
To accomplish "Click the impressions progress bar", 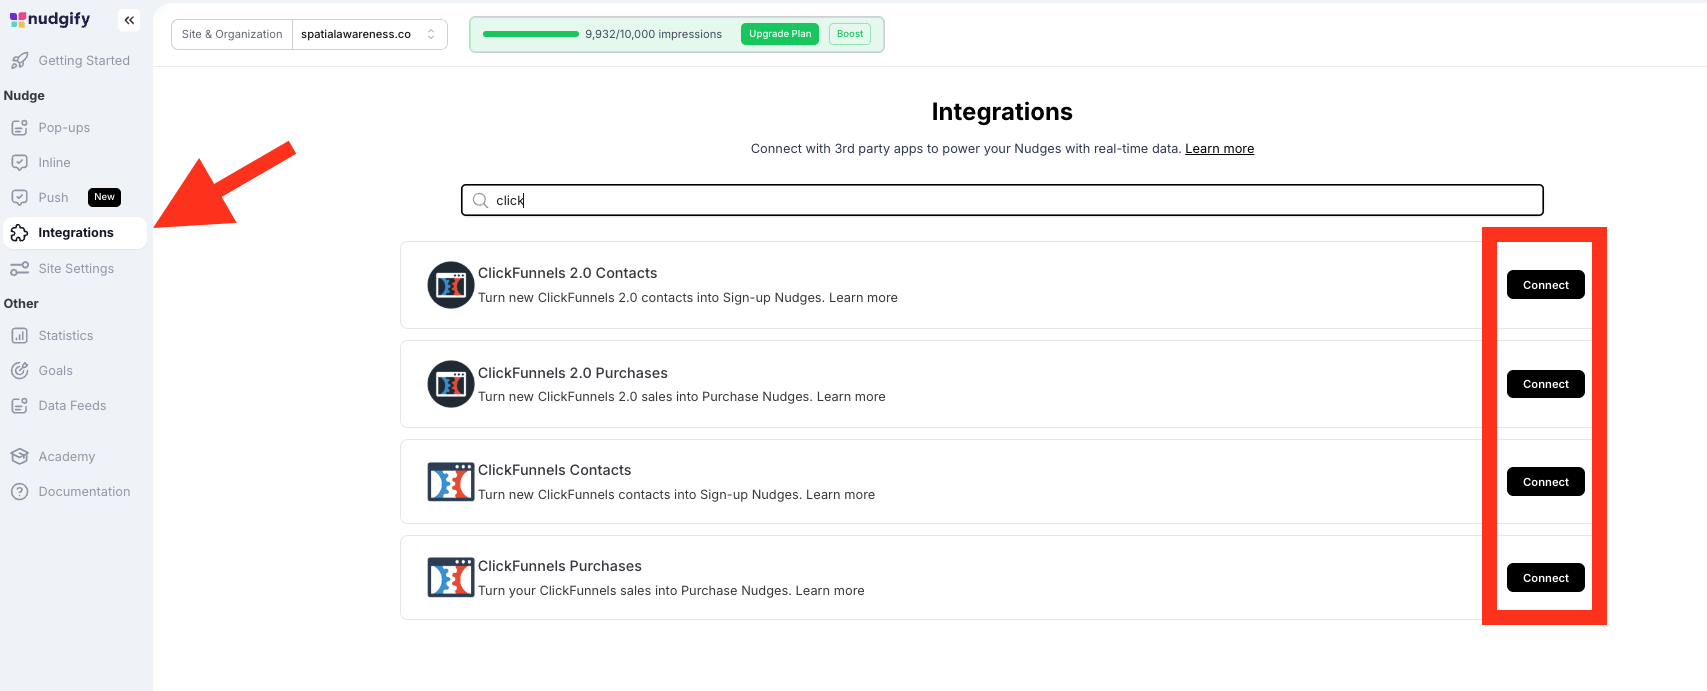I will pyautogui.click(x=531, y=34).
